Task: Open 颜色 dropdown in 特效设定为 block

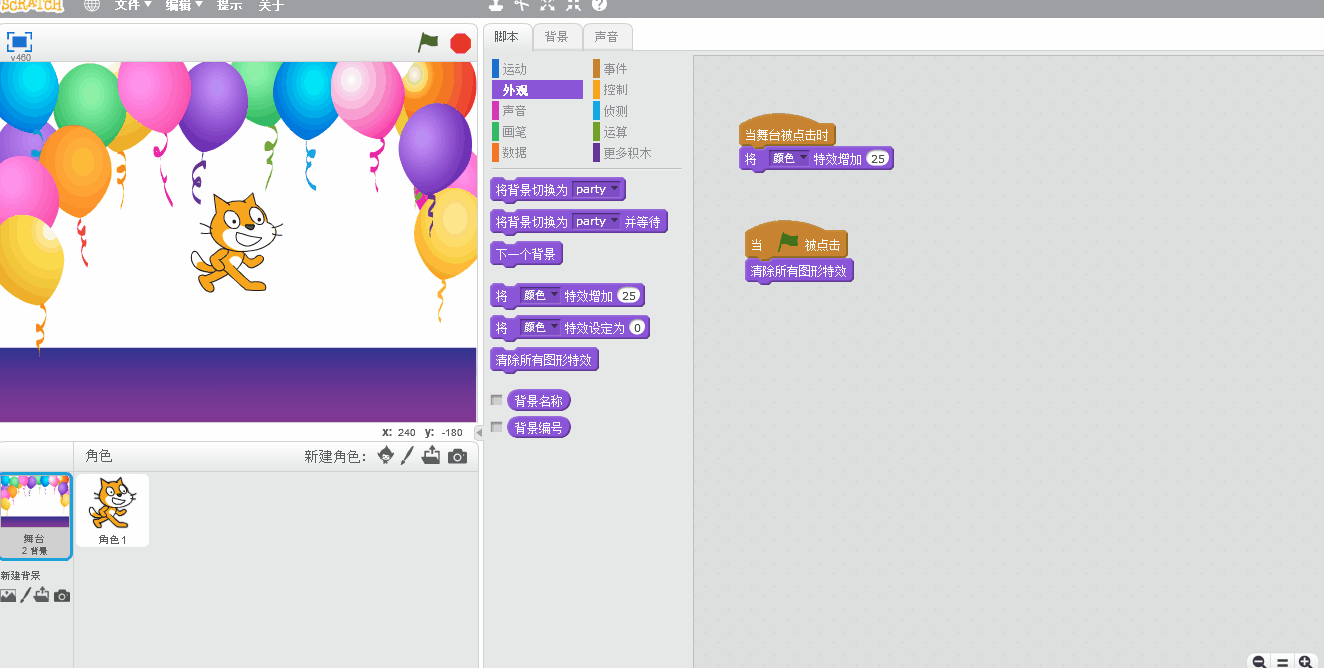Action: [x=541, y=328]
